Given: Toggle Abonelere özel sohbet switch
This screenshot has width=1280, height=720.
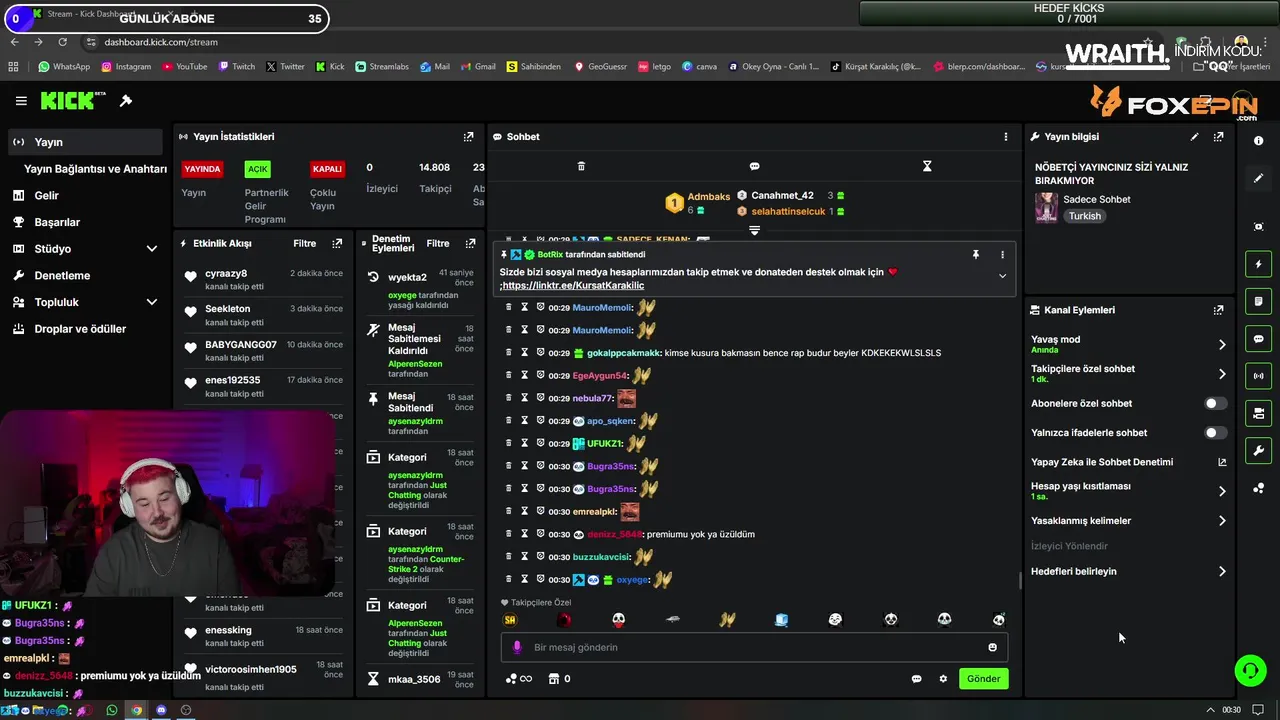Looking at the screenshot, I should tap(1215, 404).
